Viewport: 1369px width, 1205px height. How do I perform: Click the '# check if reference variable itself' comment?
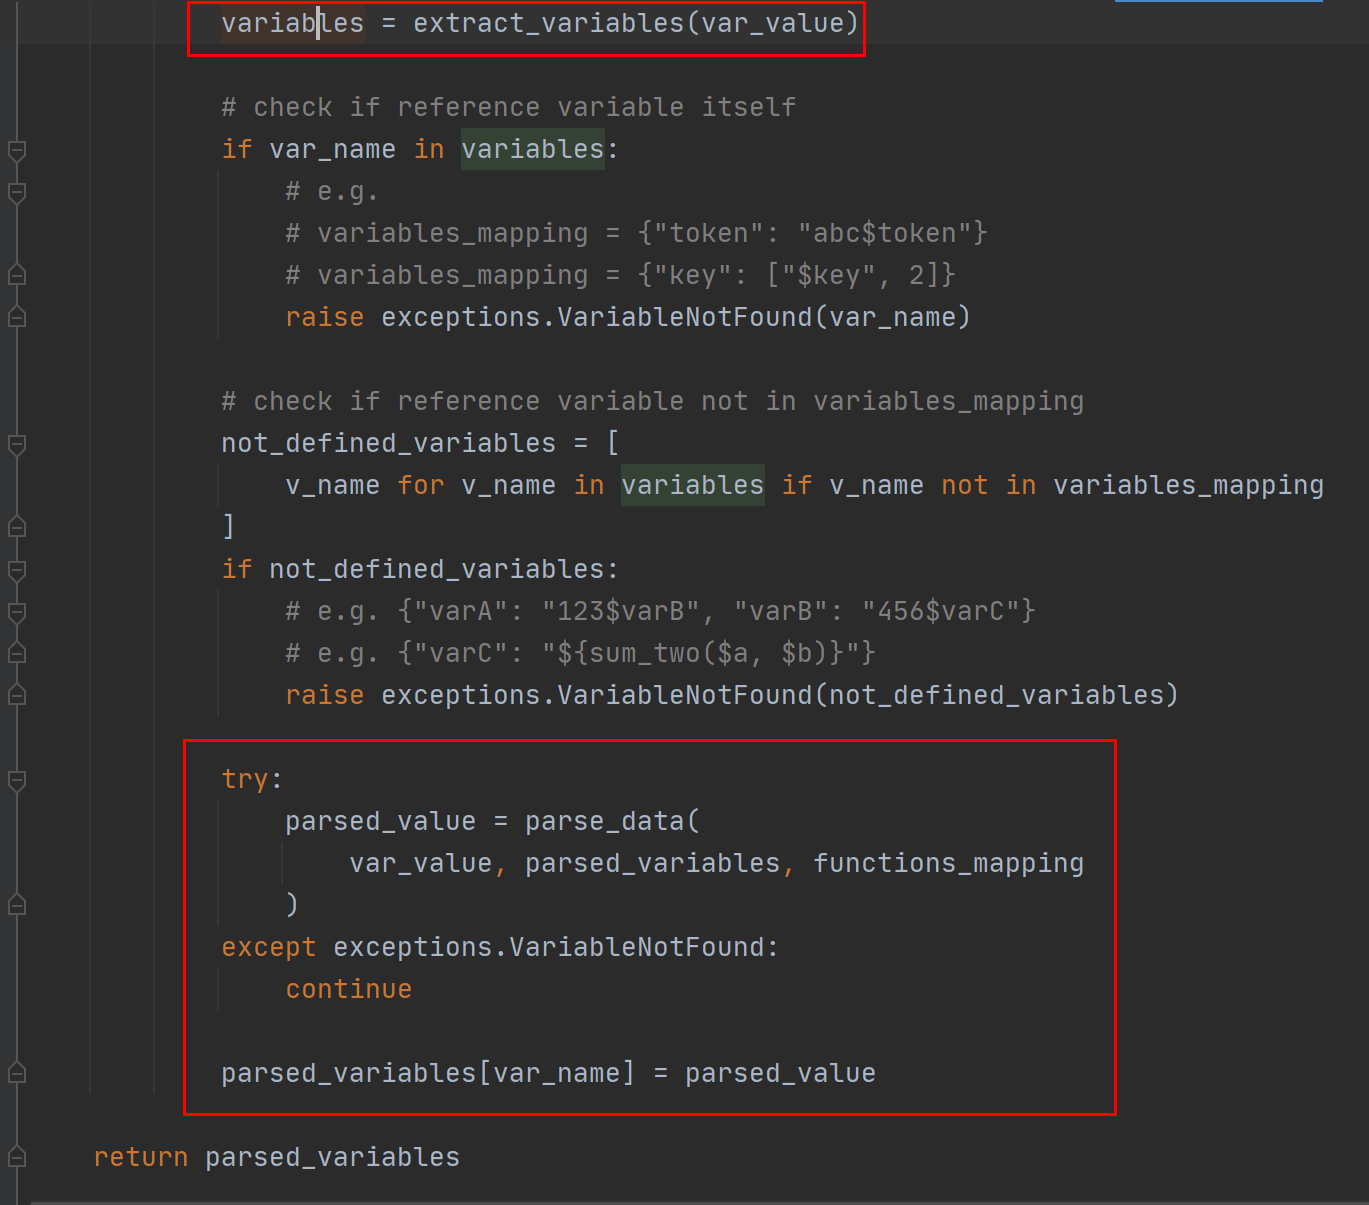click(509, 107)
